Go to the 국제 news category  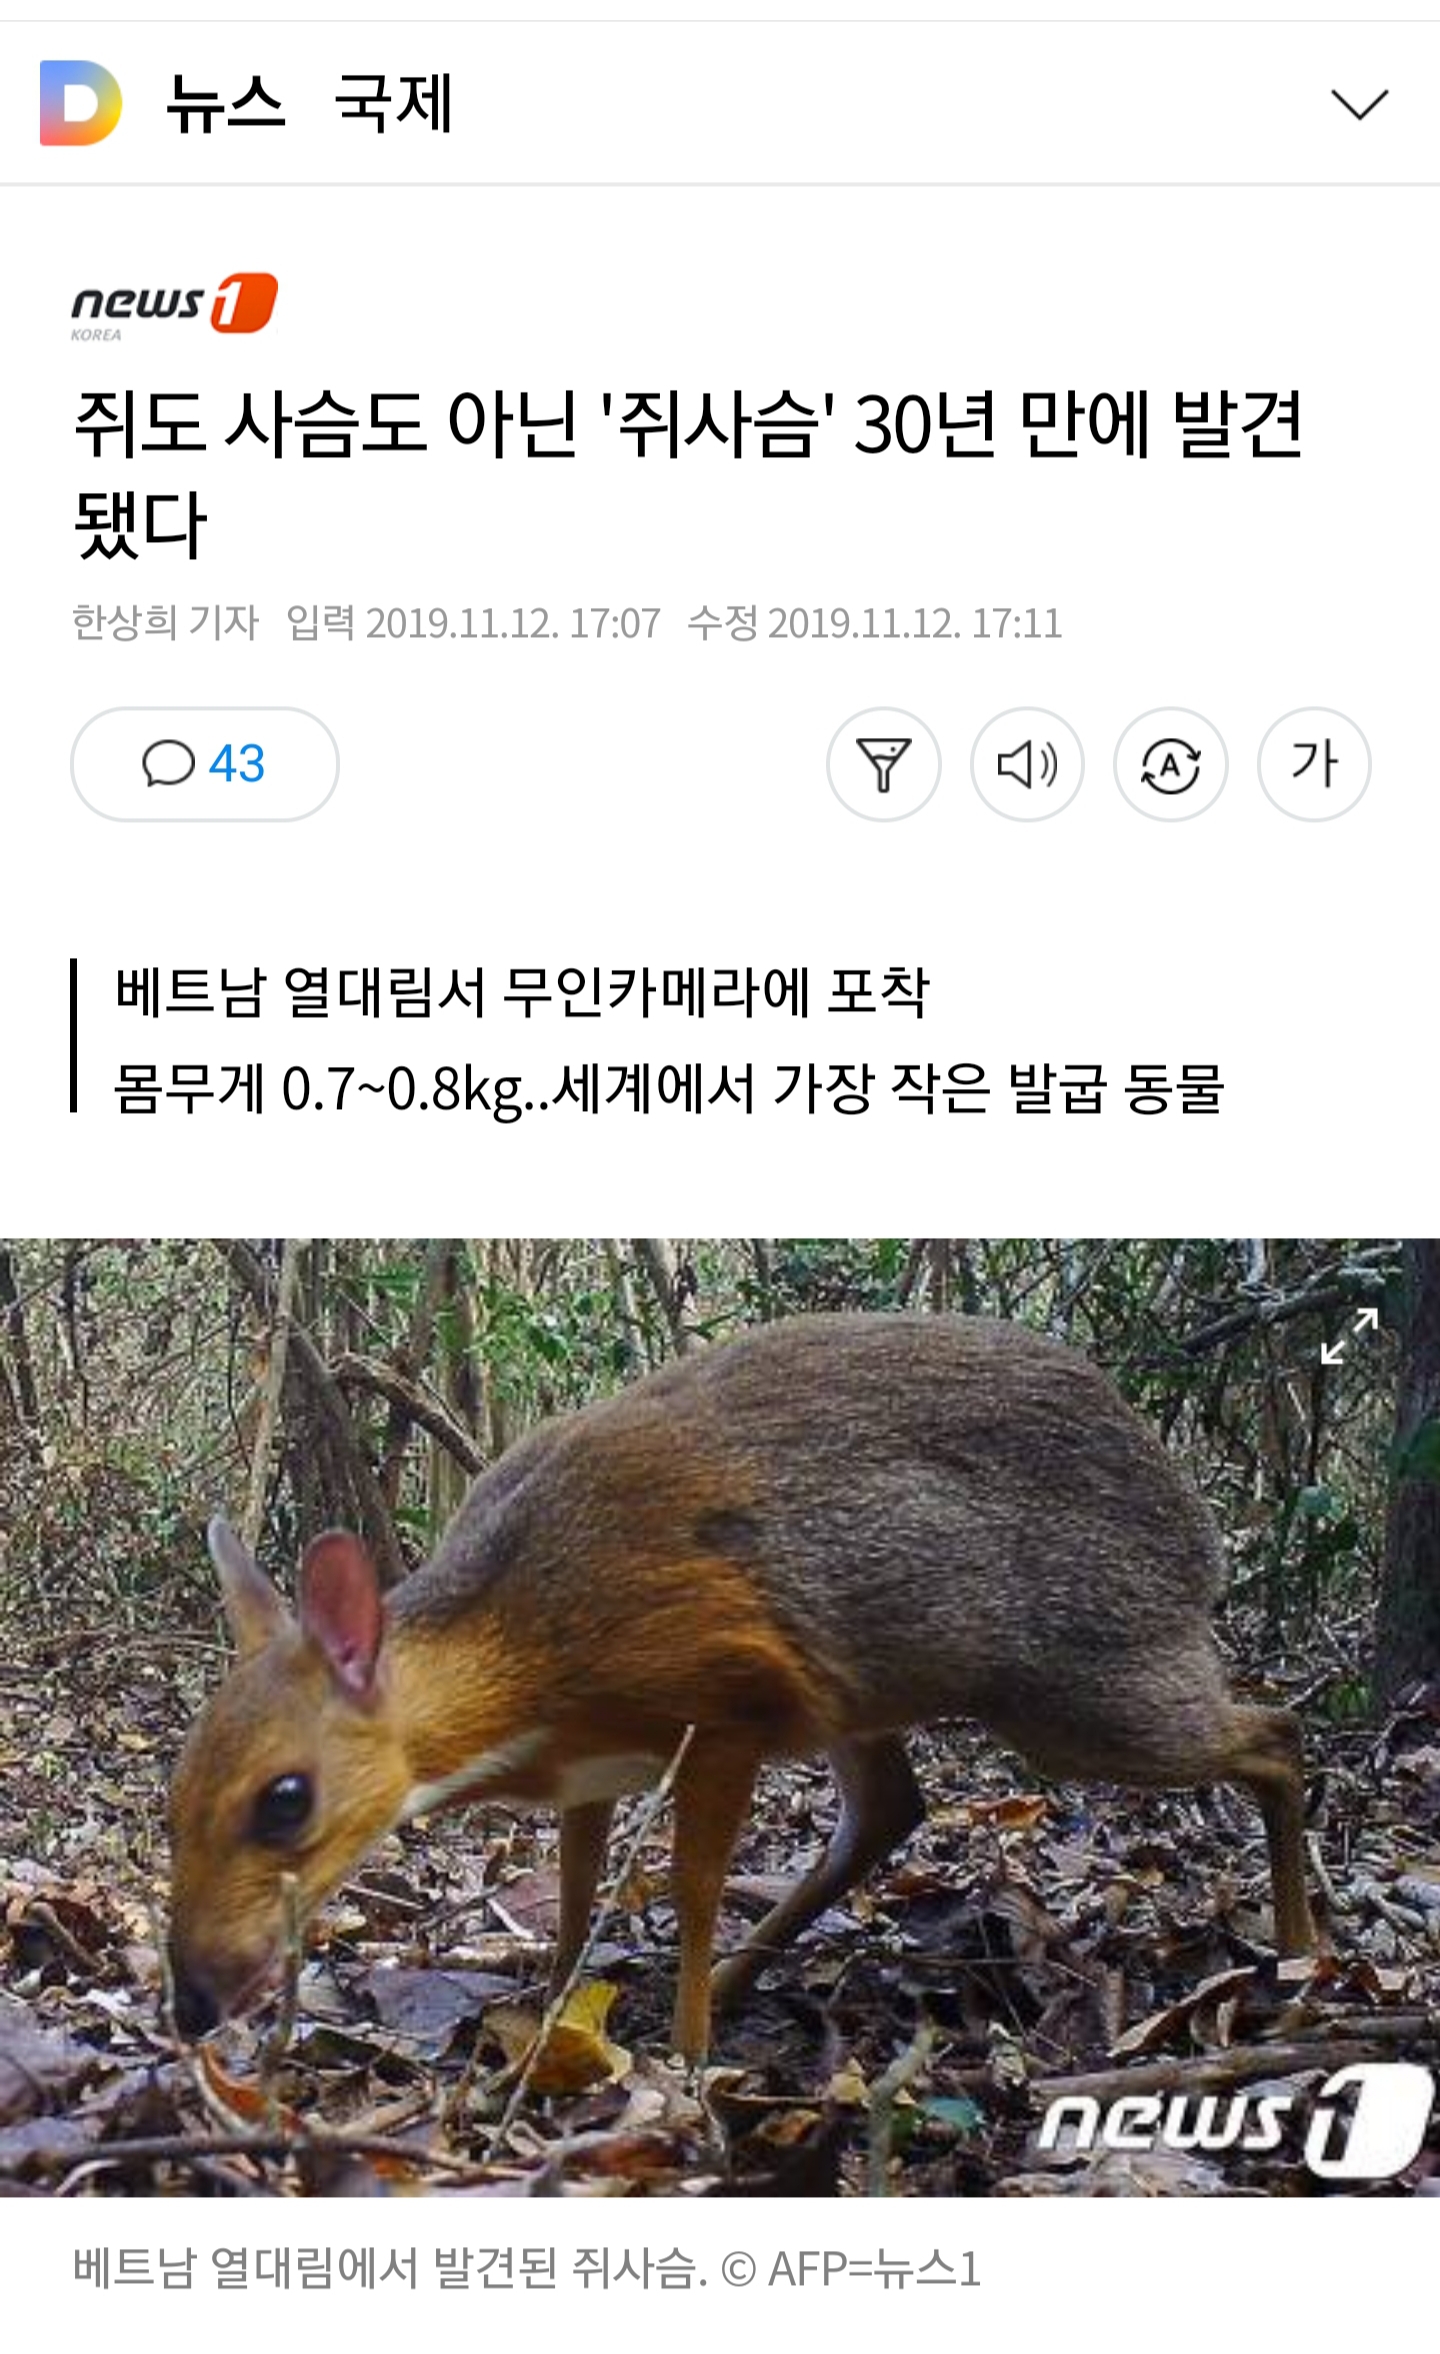pos(394,103)
